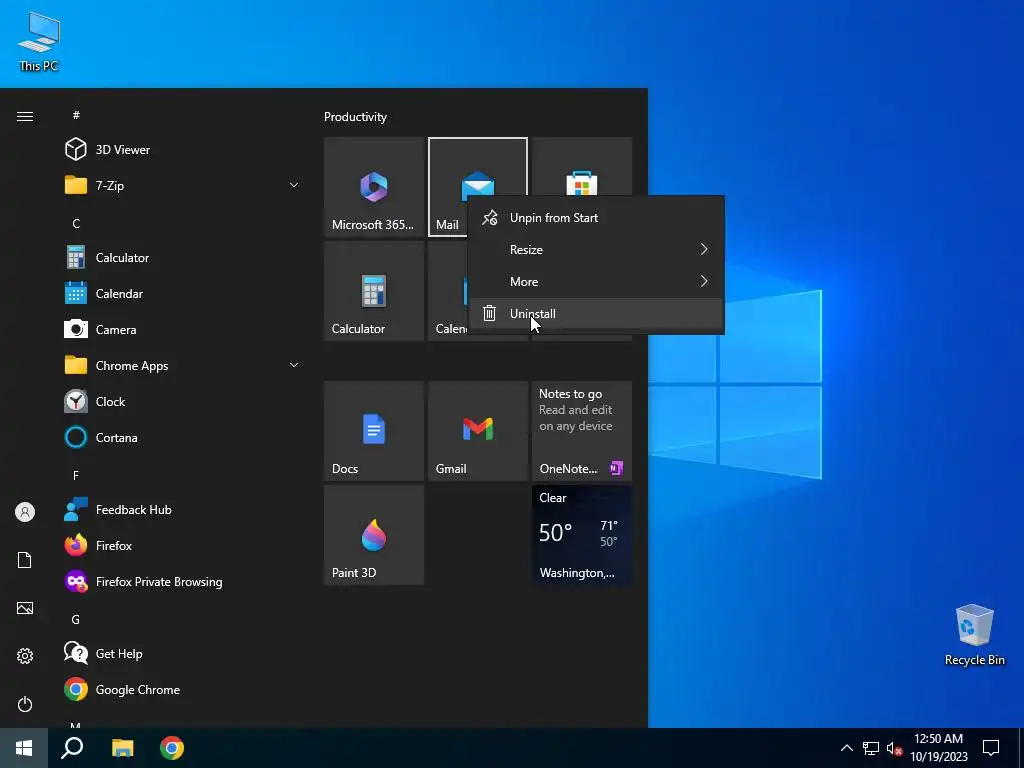This screenshot has height=768, width=1024.
Task: Open the Pictures sidebar icon
Action: [25, 608]
